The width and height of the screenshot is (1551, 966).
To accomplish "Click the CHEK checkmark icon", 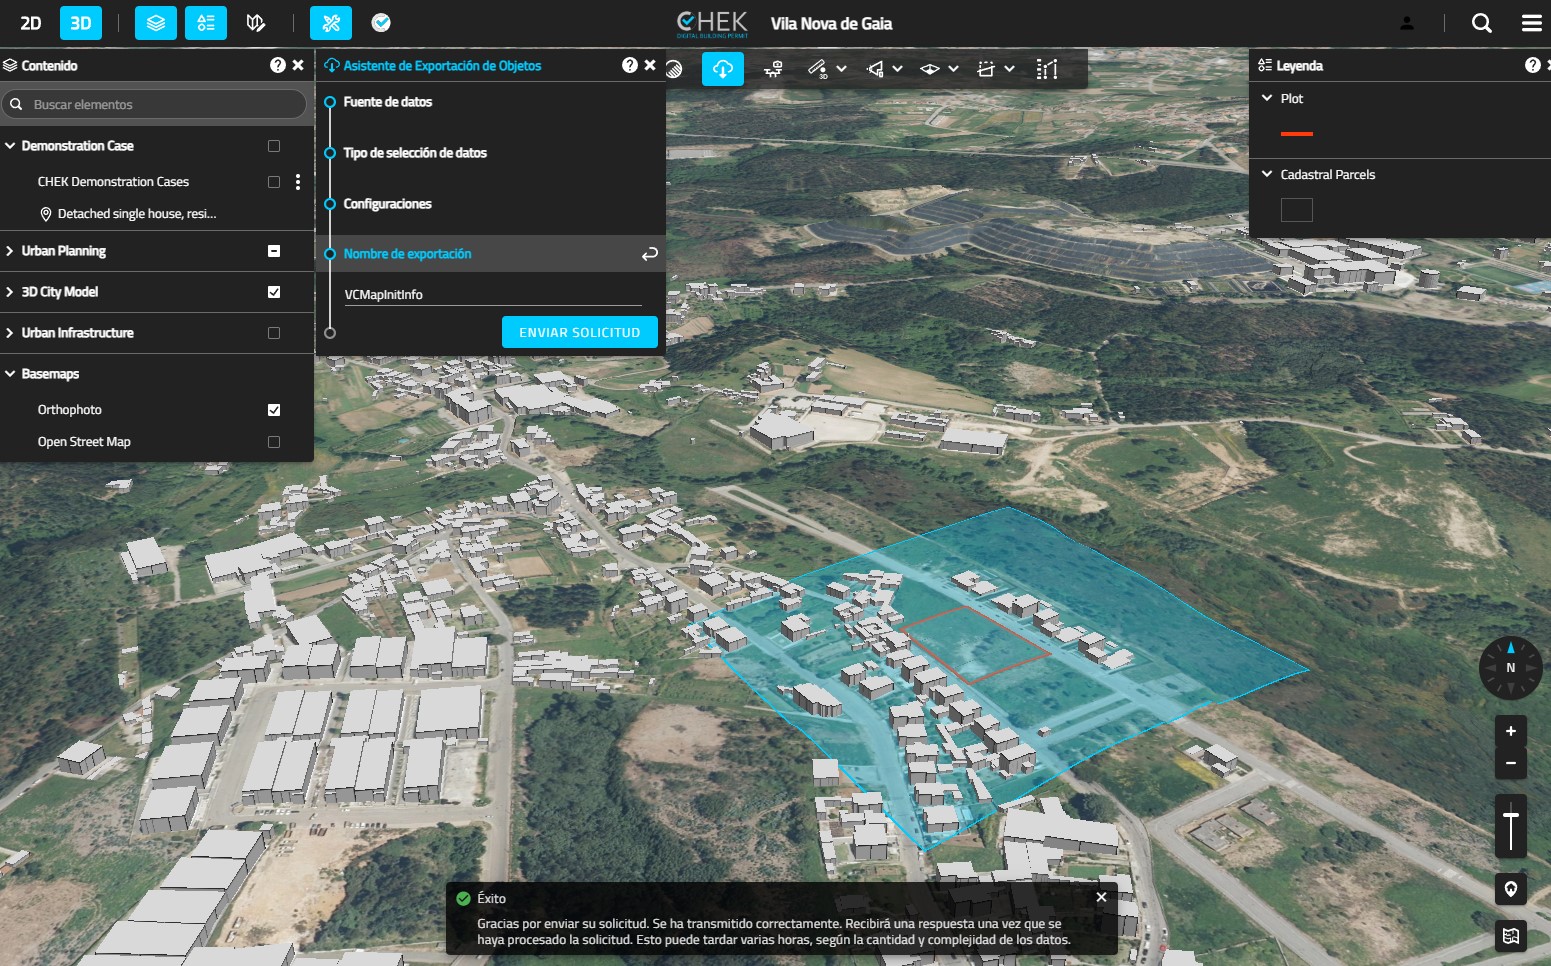I will (x=381, y=23).
